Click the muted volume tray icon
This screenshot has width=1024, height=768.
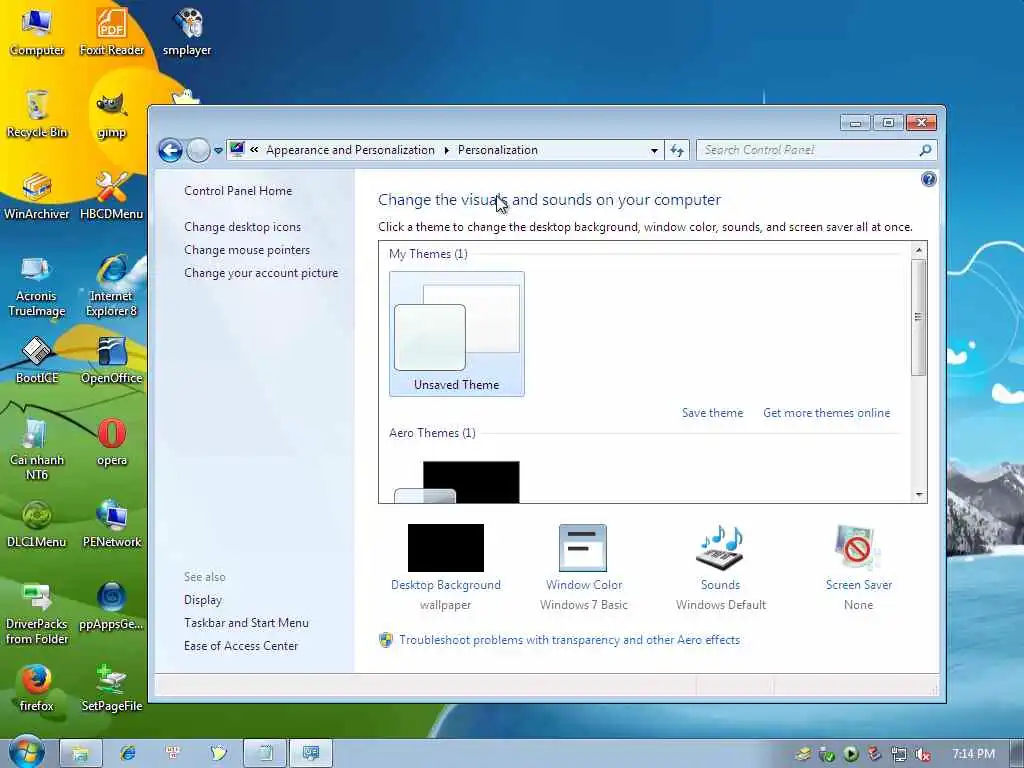[922, 754]
